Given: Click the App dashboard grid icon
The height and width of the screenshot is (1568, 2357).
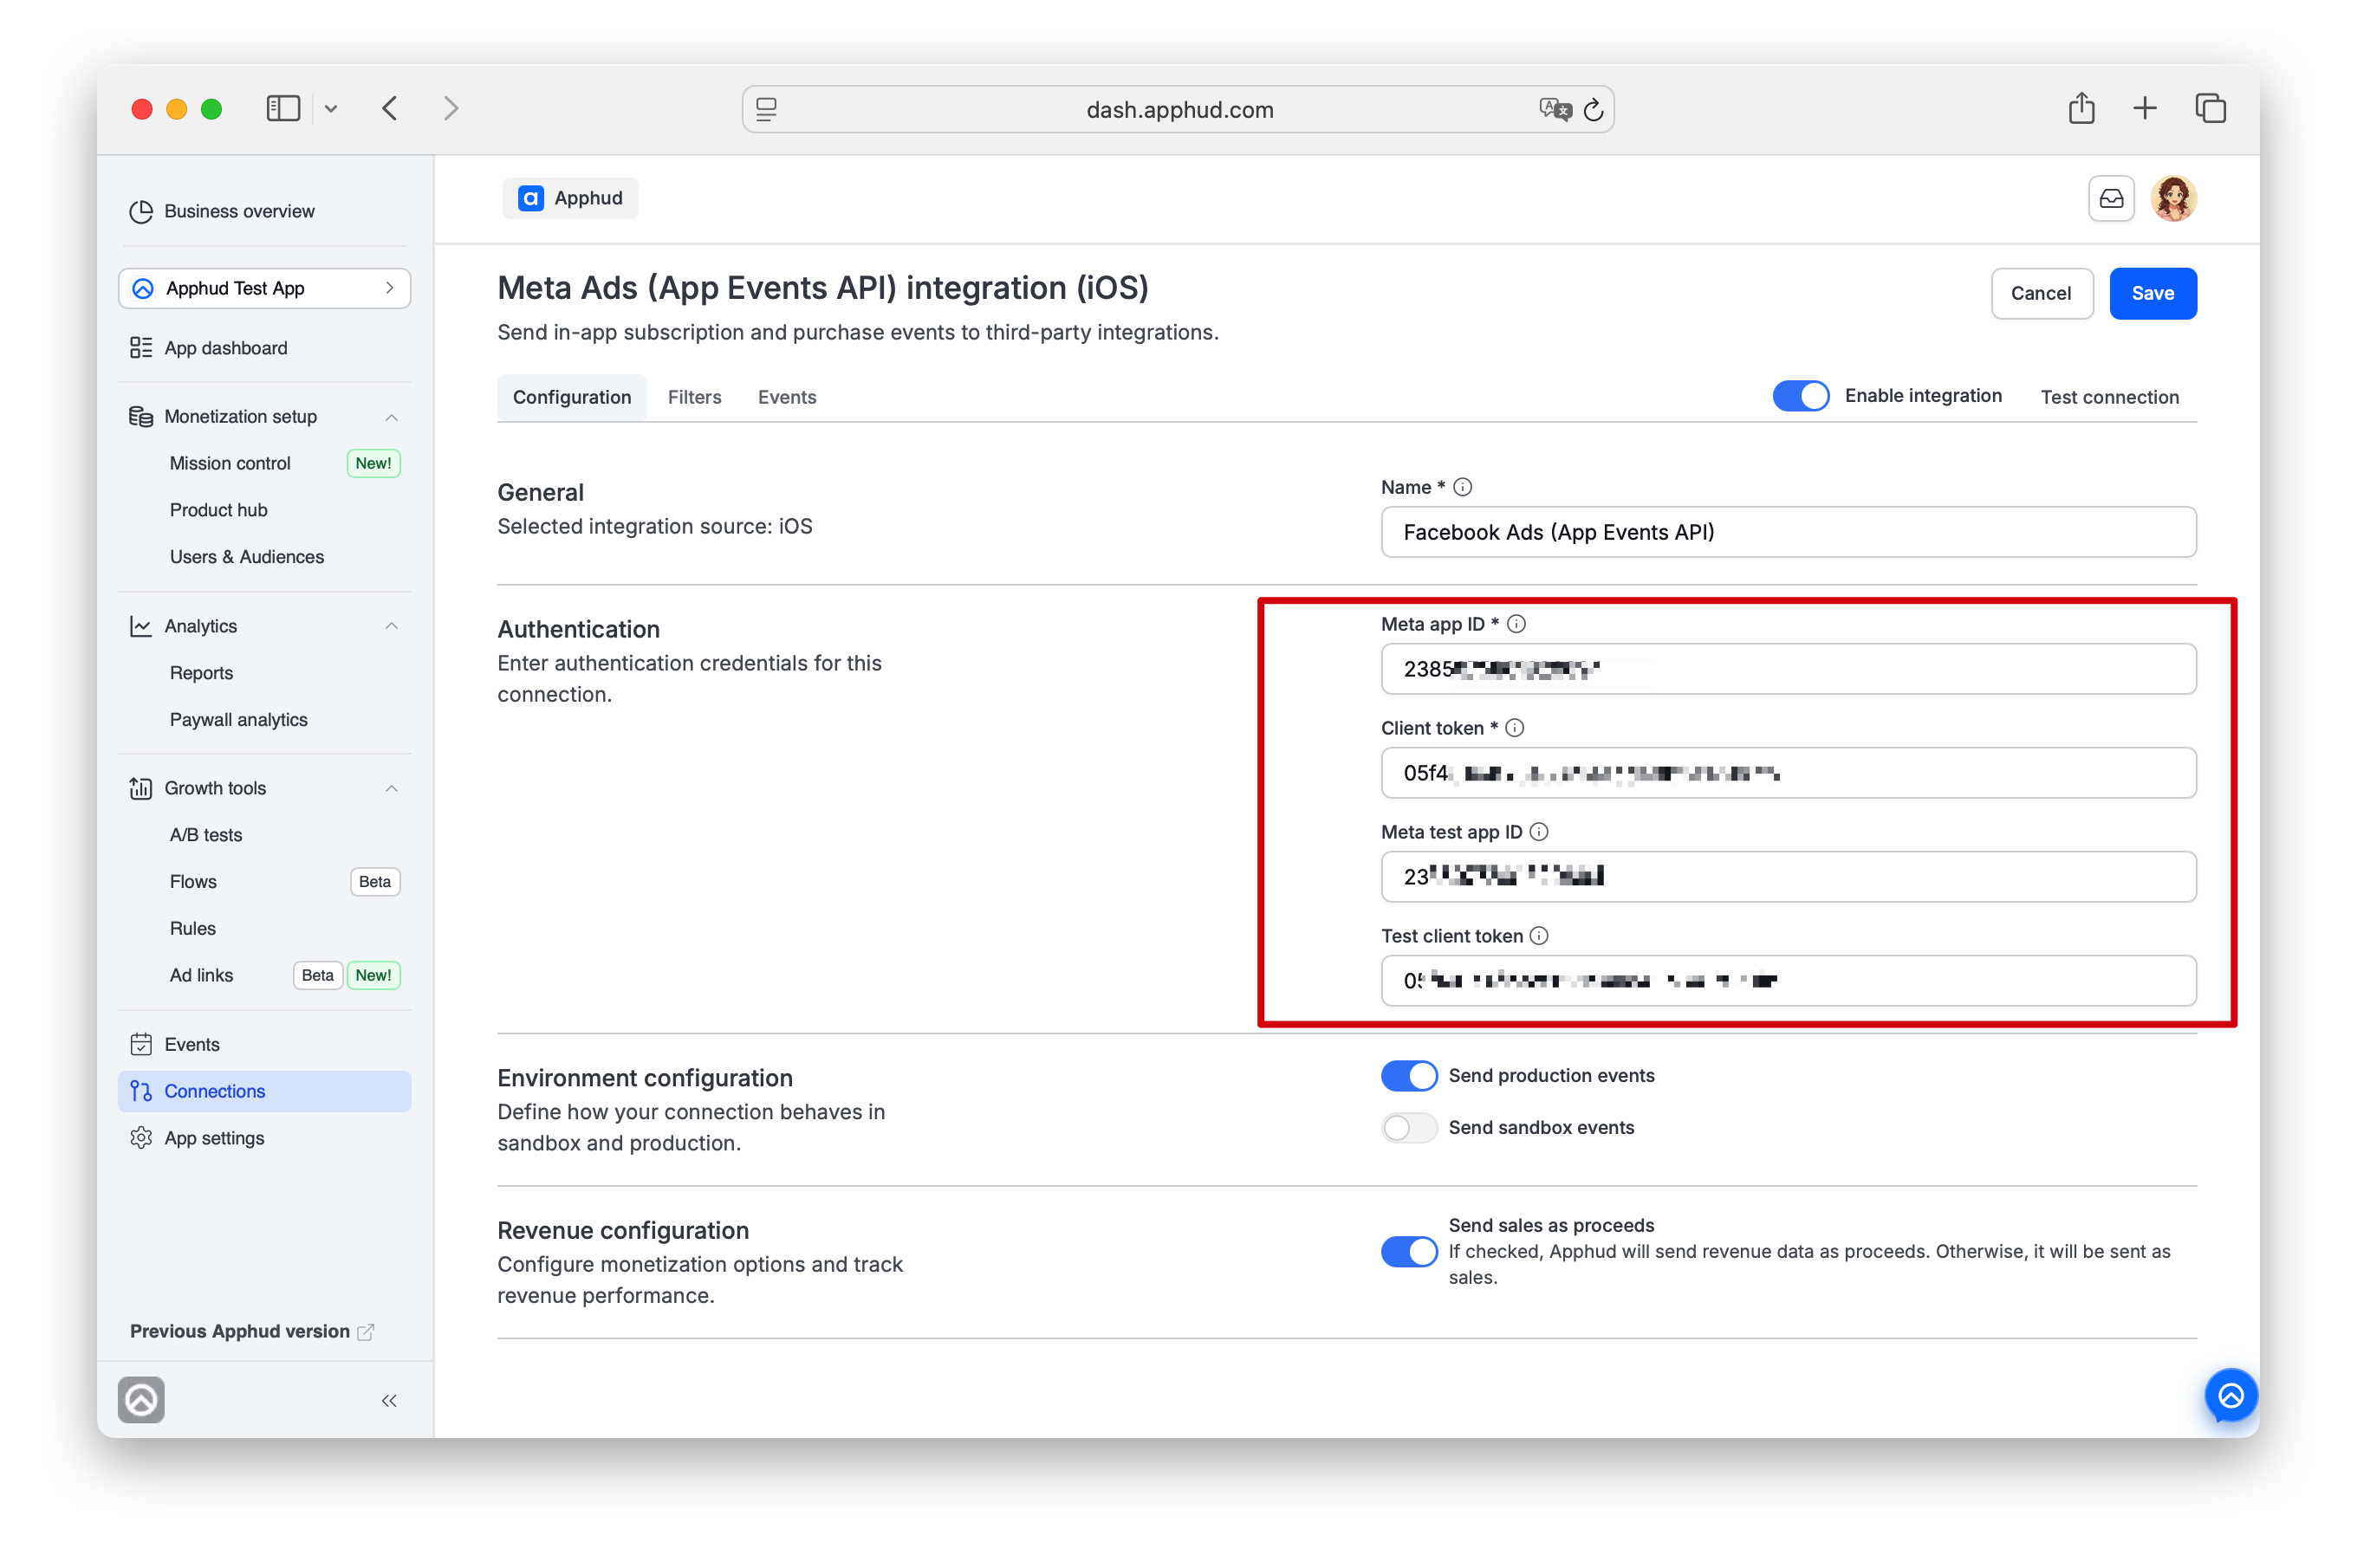Looking at the screenshot, I should [141, 347].
